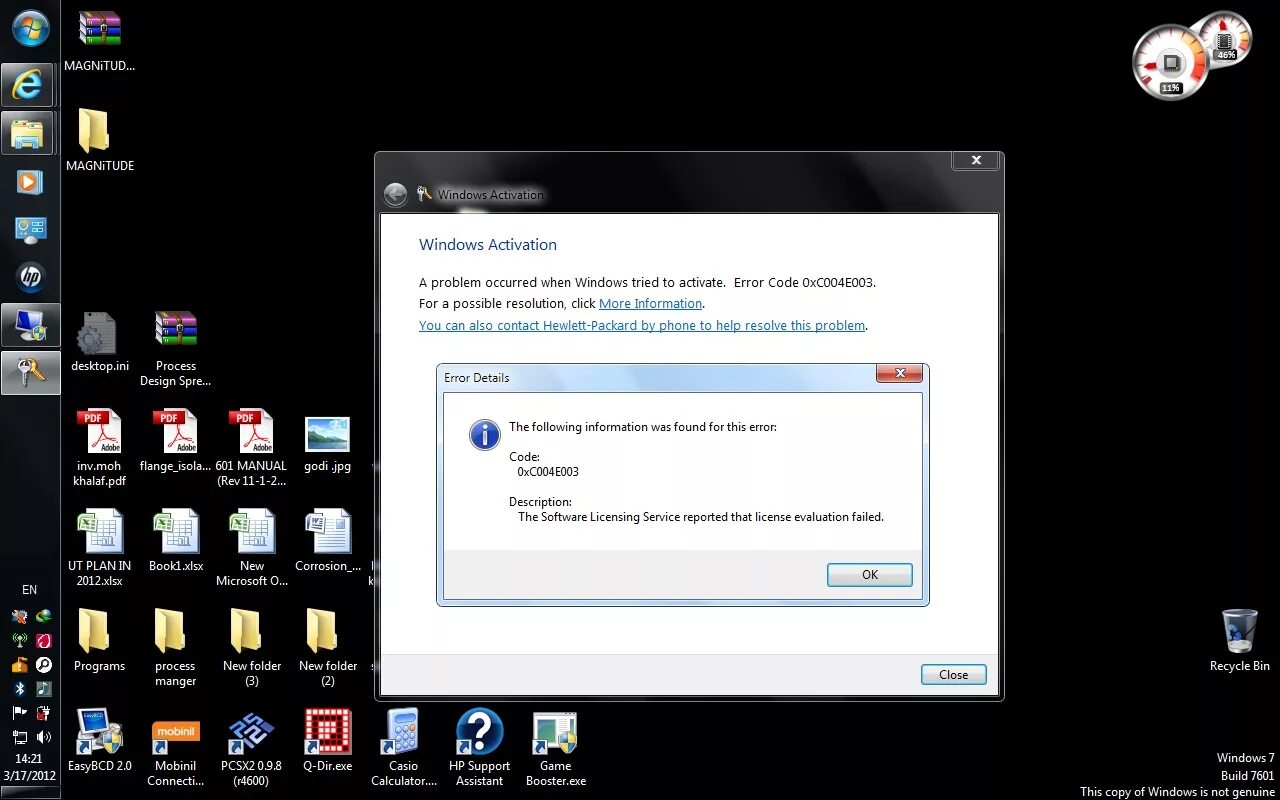Click the back arrow in Windows Activation
The image size is (1280, 800).
395,194
